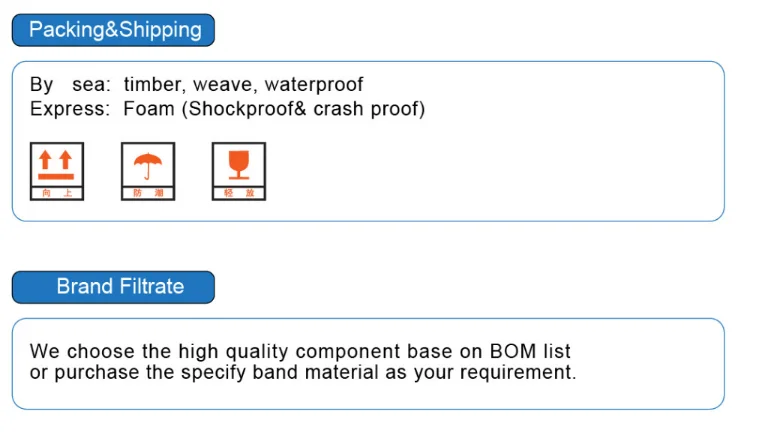Click the word "waterproof" in the sea line

(313, 85)
